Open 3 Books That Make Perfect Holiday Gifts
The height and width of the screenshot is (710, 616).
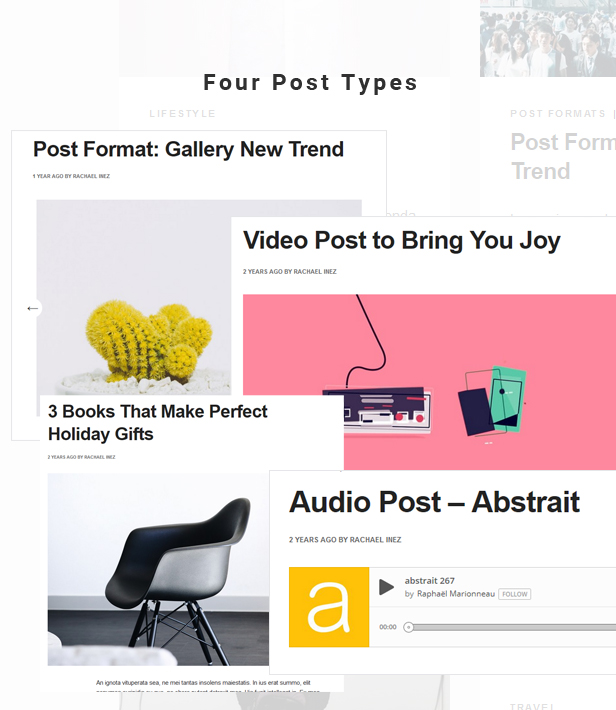pos(158,422)
